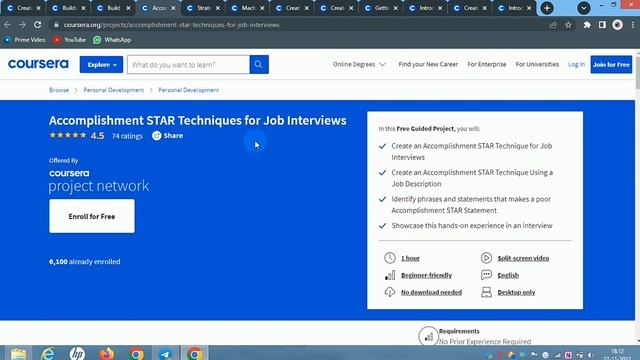Click Find your New Career
Viewport: 640px width, 360px height.
click(428, 64)
